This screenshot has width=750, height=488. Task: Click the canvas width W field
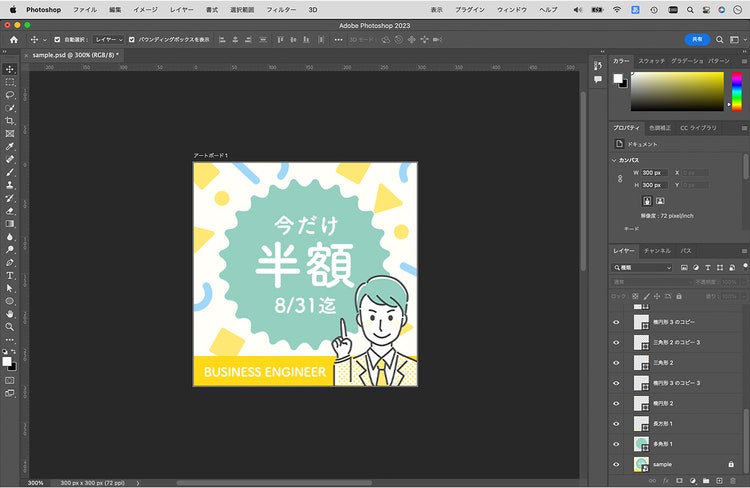[x=654, y=173]
